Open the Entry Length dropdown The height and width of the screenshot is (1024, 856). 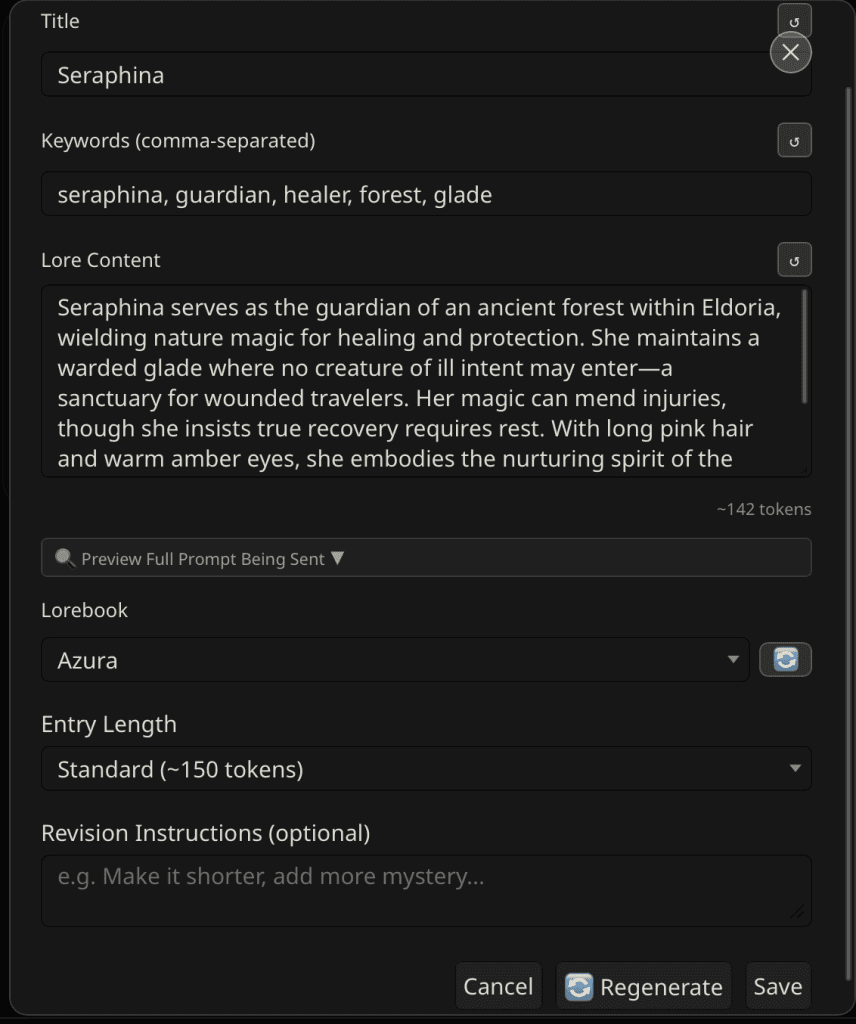click(x=425, y=769)
